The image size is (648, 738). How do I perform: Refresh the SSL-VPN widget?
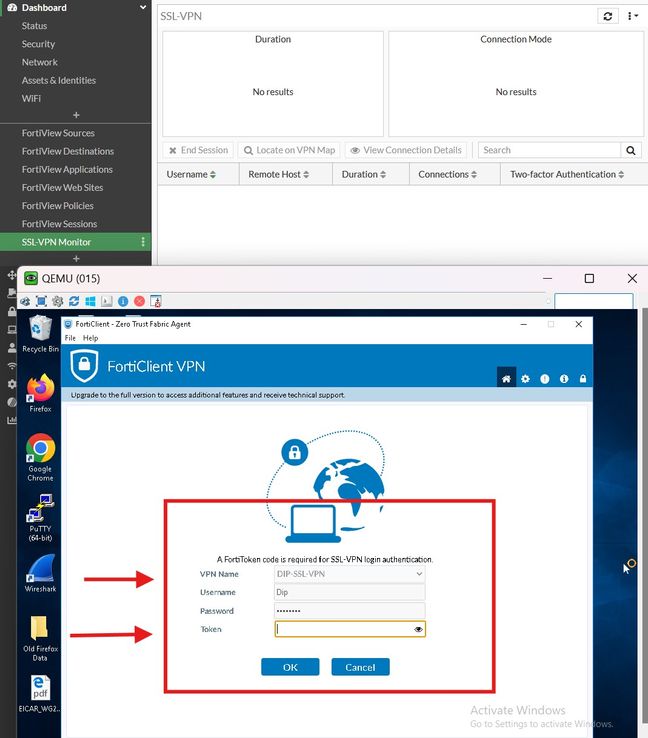[608, 16]
